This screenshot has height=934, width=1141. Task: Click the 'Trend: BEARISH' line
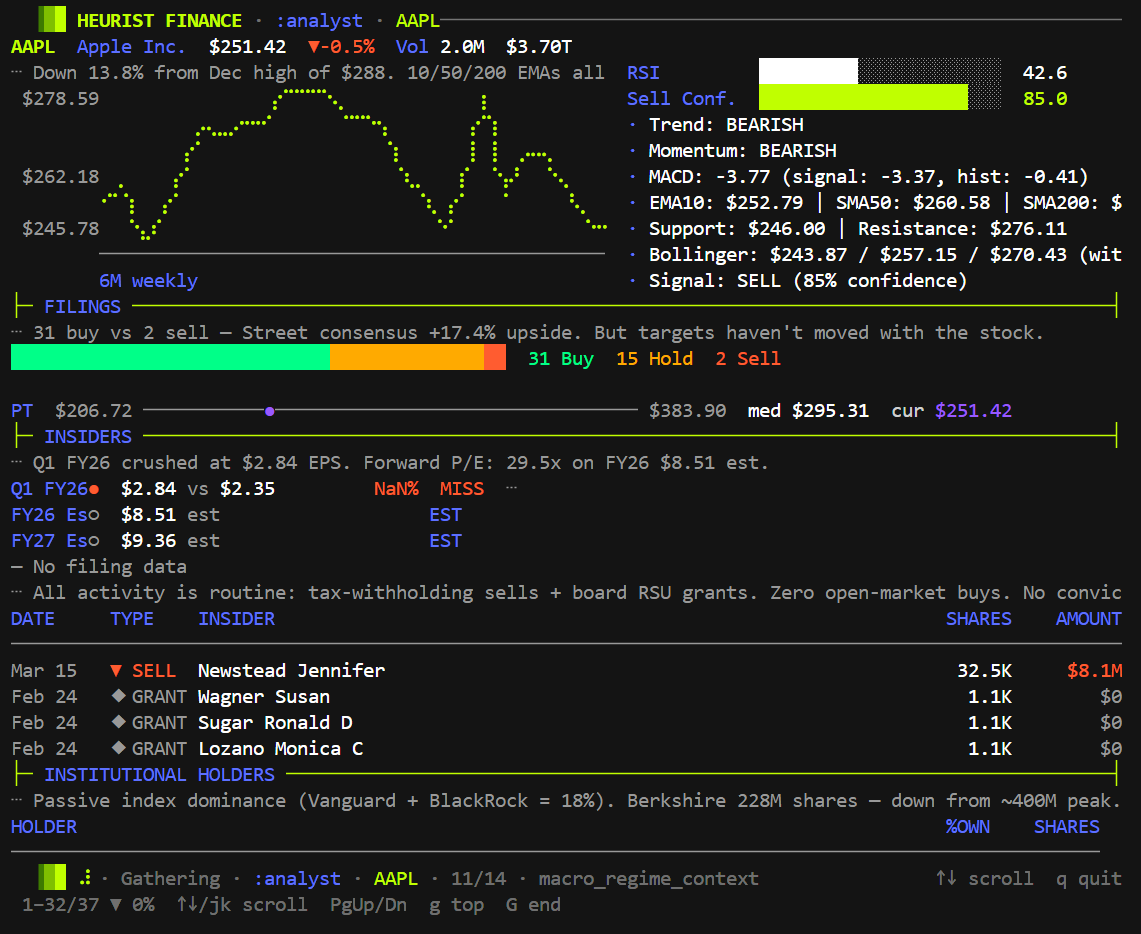[x=726, y=124]
